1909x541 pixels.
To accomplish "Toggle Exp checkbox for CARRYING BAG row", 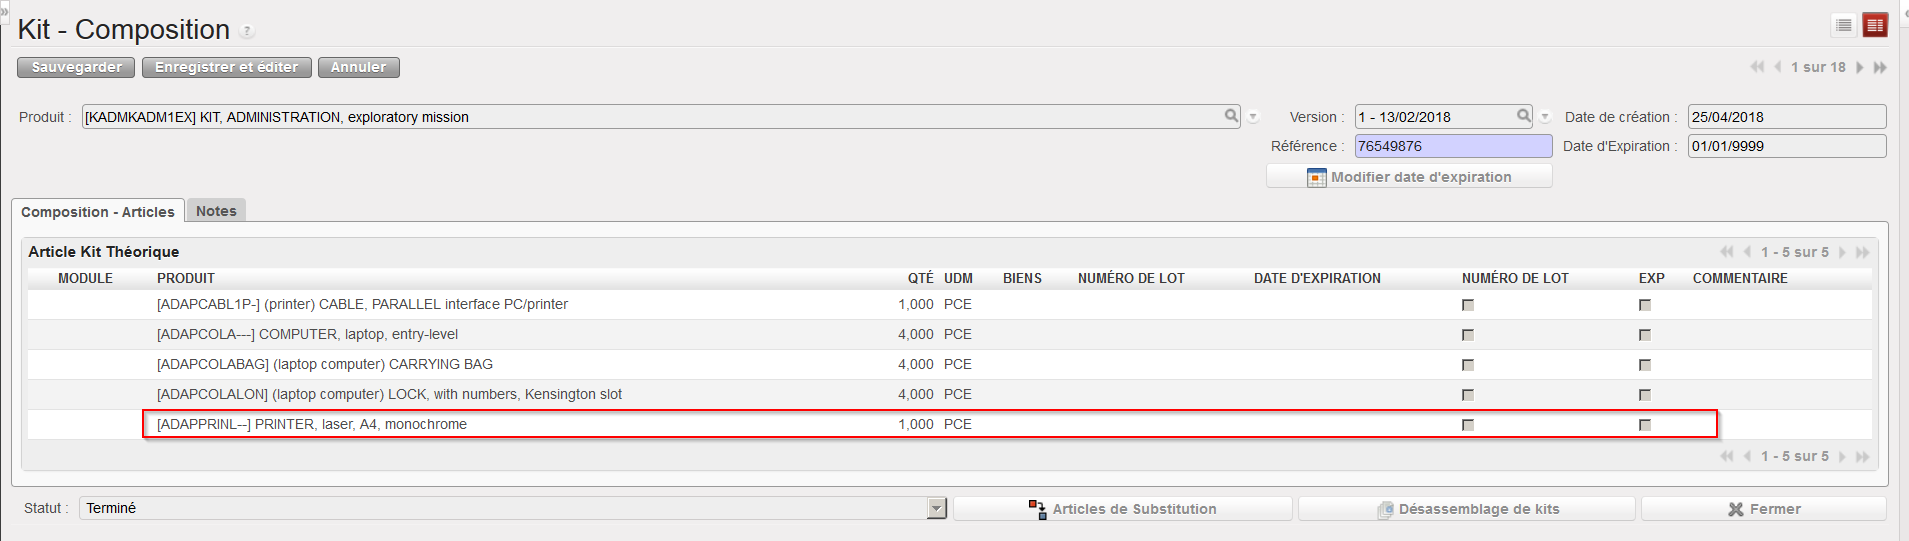I will [x=1645, y=365].
